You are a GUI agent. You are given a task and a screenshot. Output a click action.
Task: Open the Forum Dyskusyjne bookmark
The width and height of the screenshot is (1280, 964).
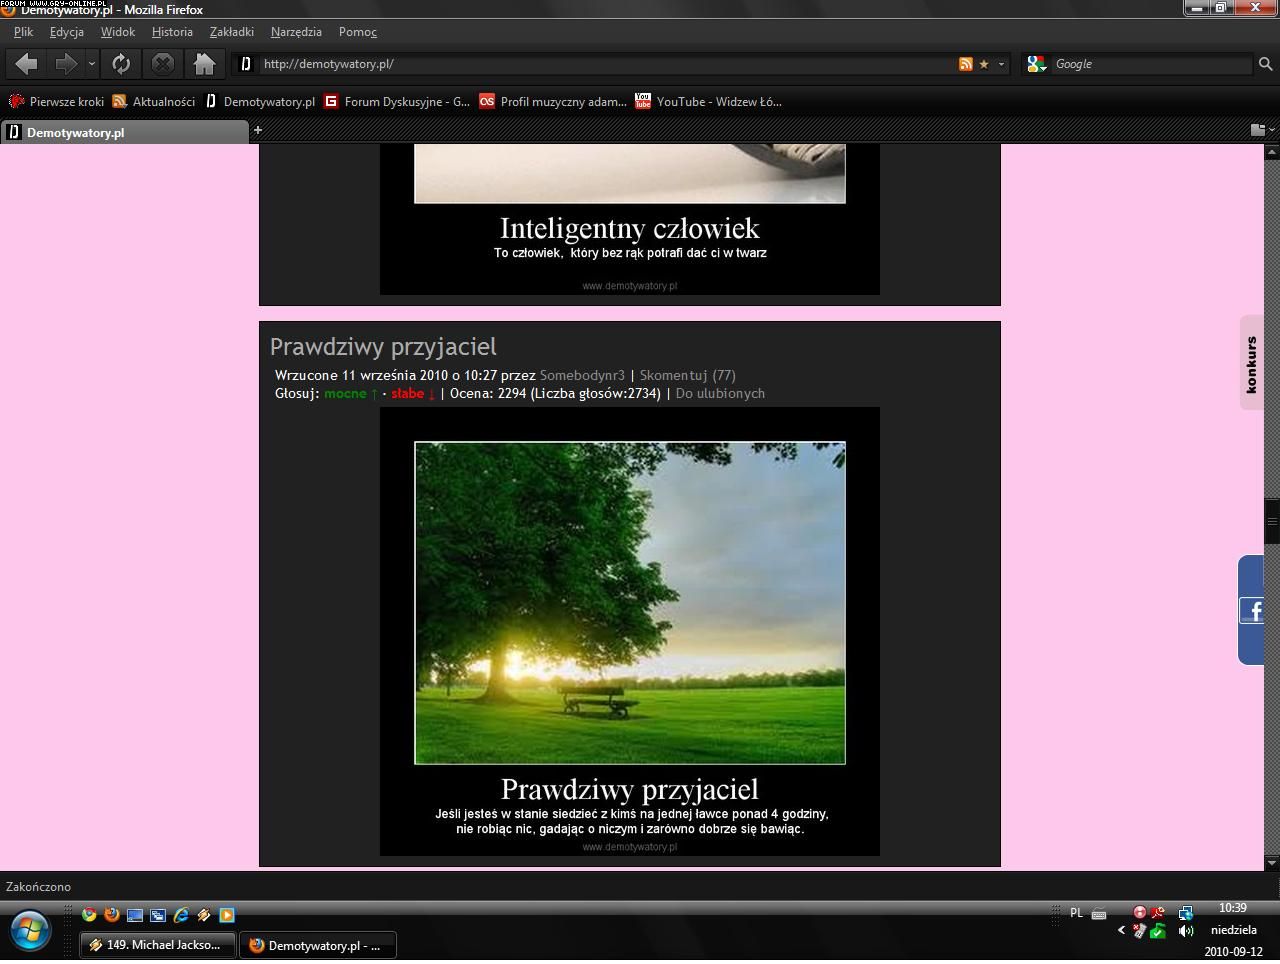[x=397, y=102]
